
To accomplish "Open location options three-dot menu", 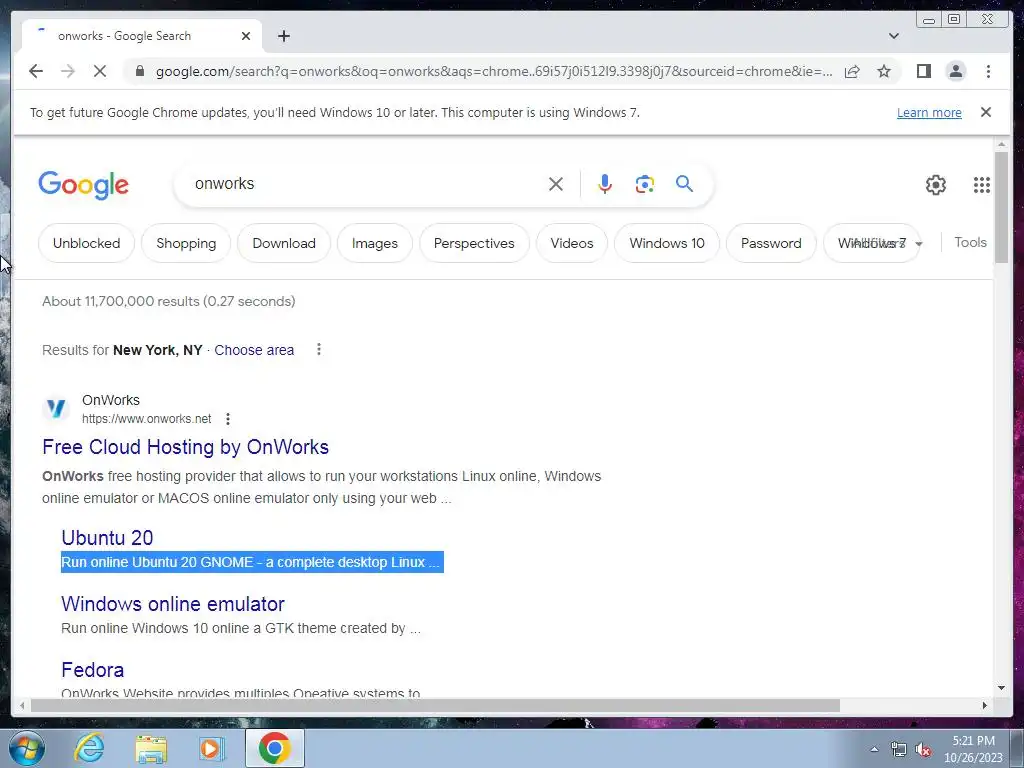I will [x=319, y=349].
